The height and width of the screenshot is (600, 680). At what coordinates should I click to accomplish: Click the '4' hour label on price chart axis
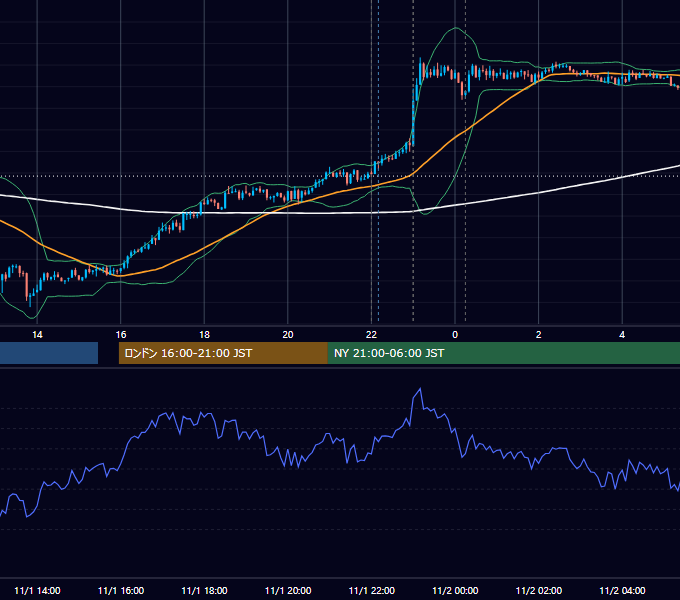coord(622,335)
